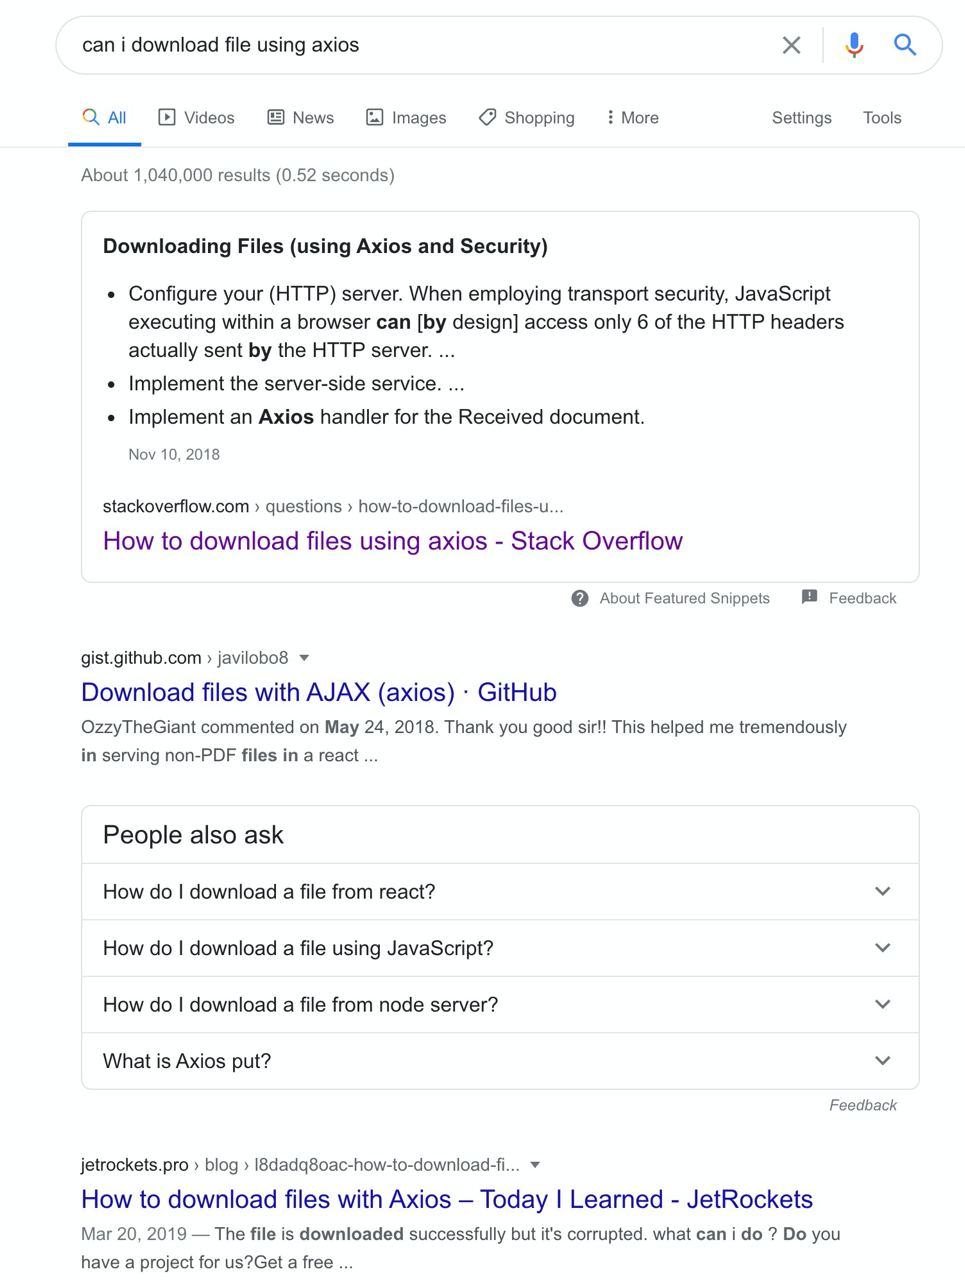This screenshot has height=1280, width=965.
Task: Click the Images tab picture icon
Action: coord(375,117)
